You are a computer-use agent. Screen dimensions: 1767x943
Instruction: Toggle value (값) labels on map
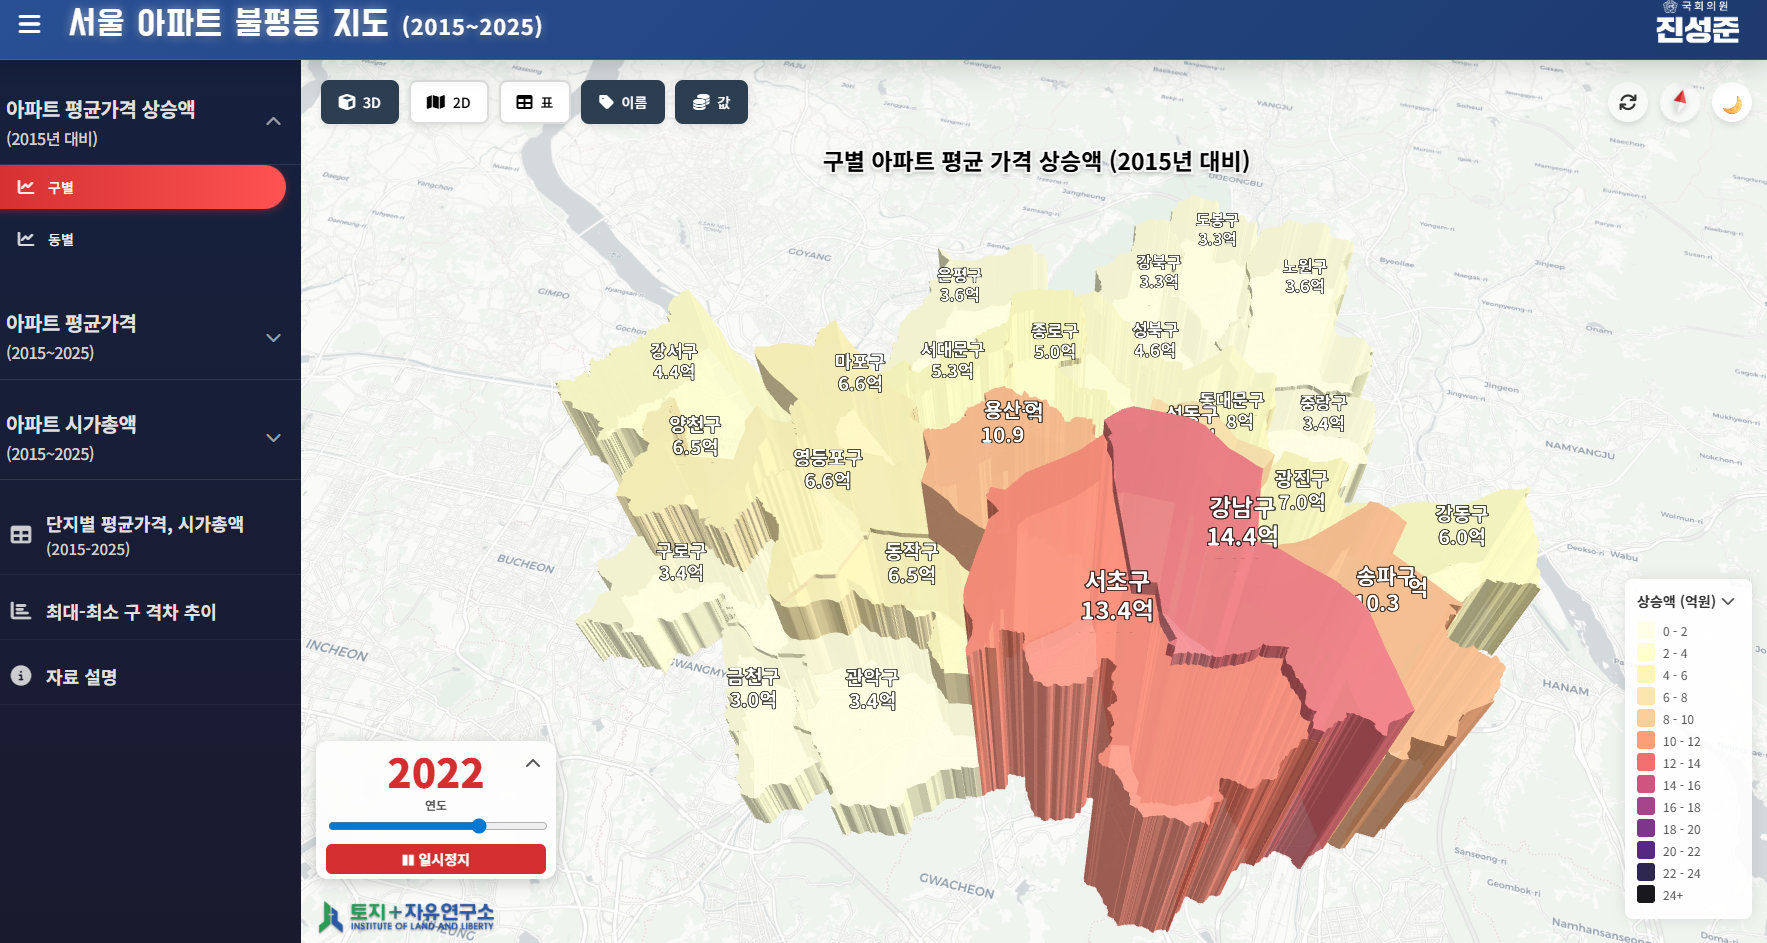coord(711,102)
